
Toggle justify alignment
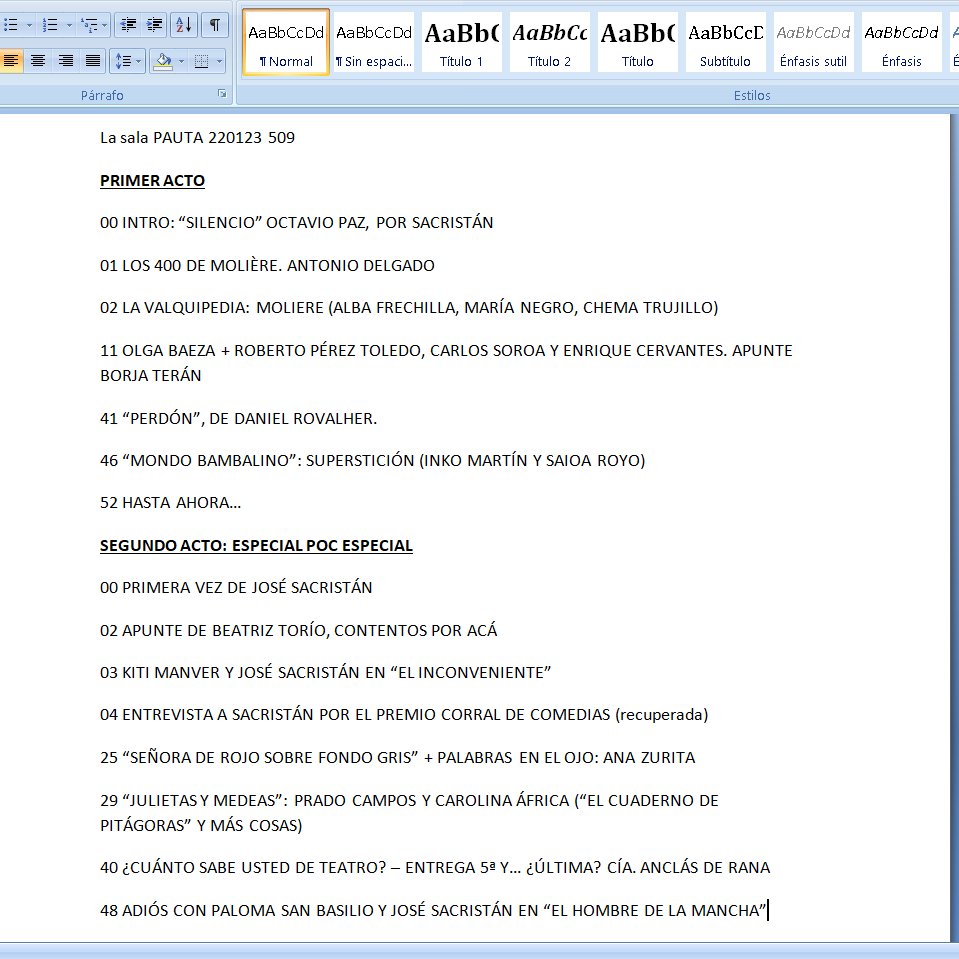92,61
